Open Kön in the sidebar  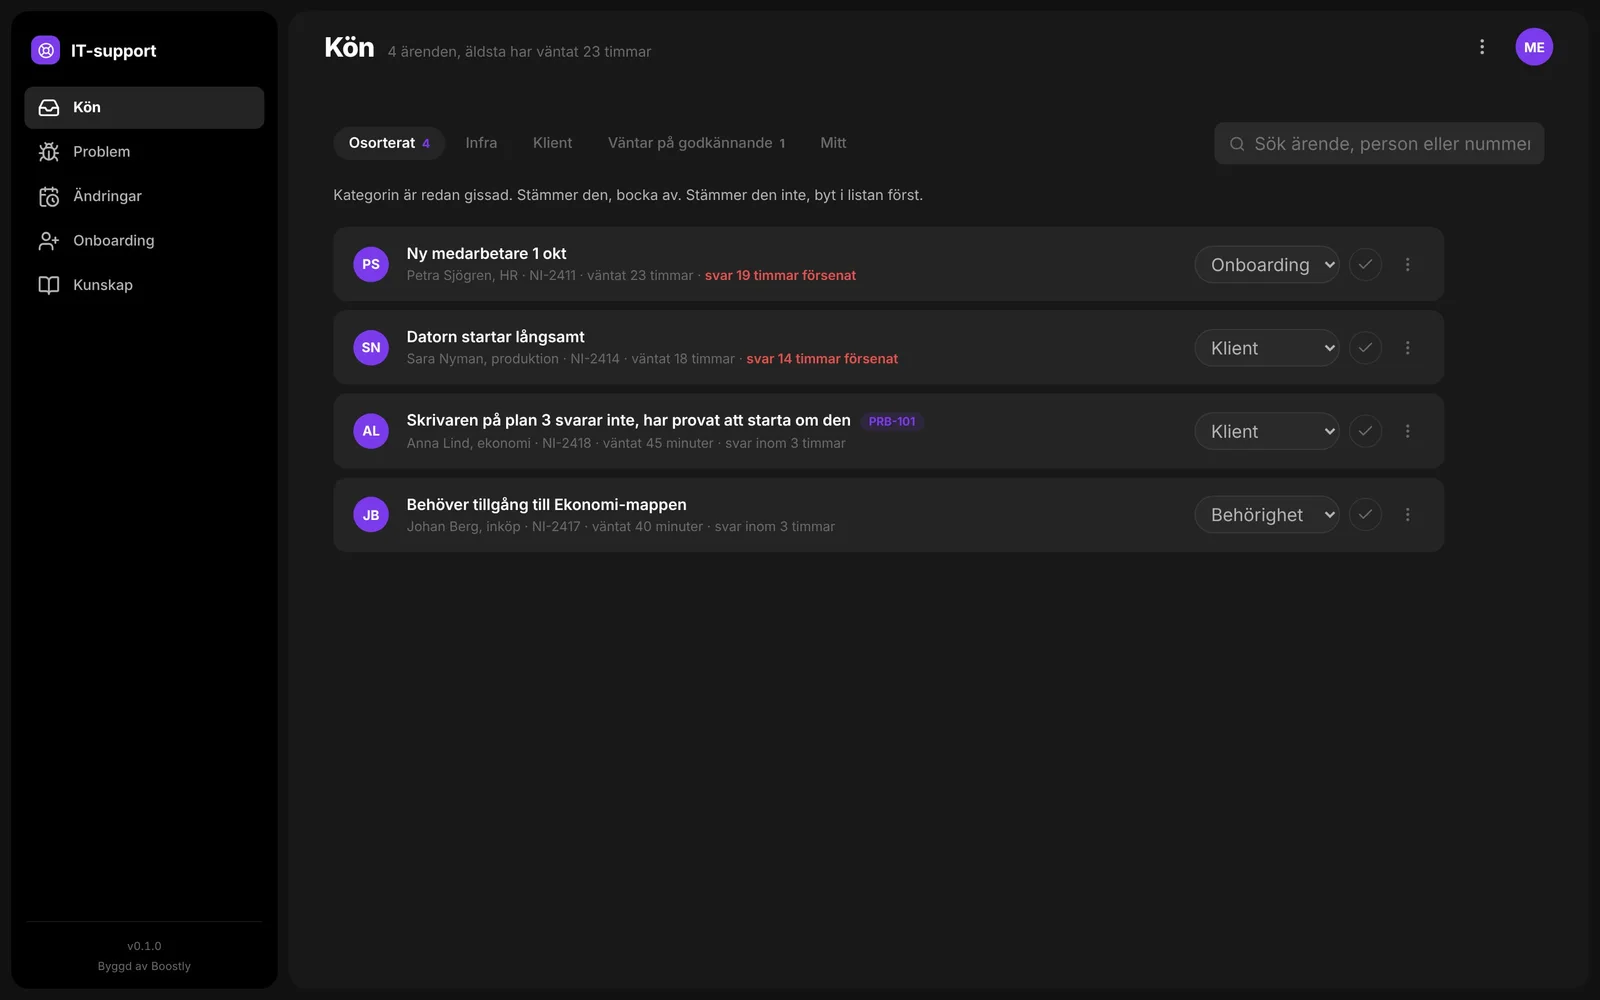pyautogui.click(x=144, y=107)
